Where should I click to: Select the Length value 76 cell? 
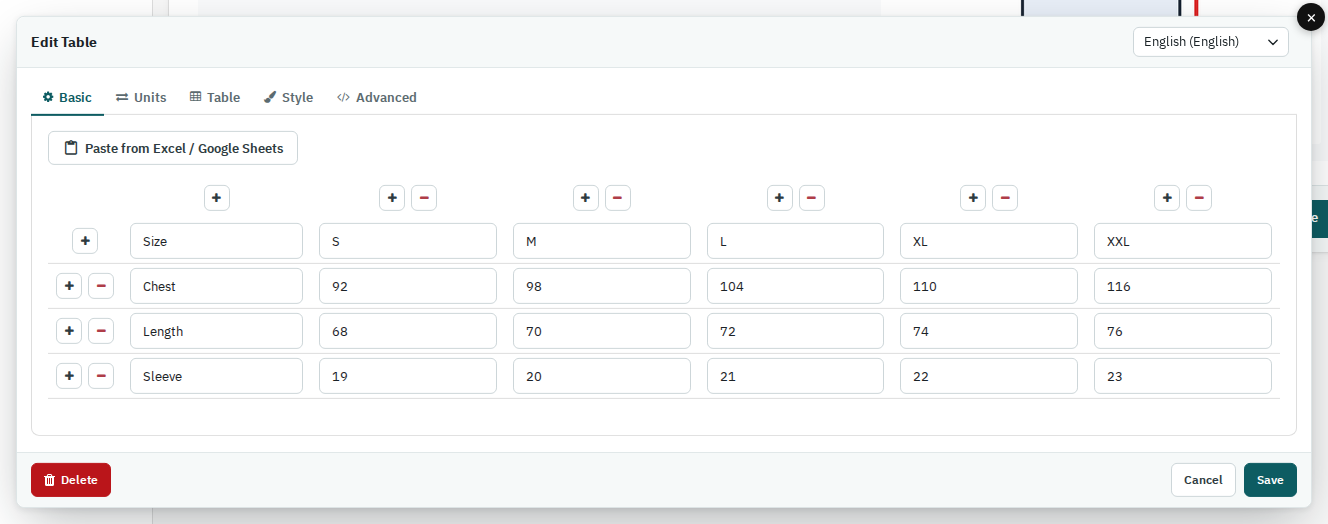(x=1183, y=331)
